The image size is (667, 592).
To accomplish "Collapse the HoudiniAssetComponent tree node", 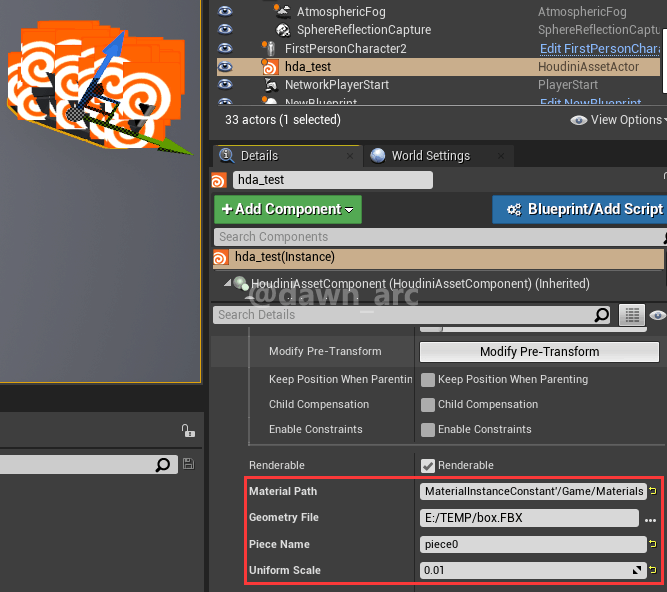I will 228,284.
